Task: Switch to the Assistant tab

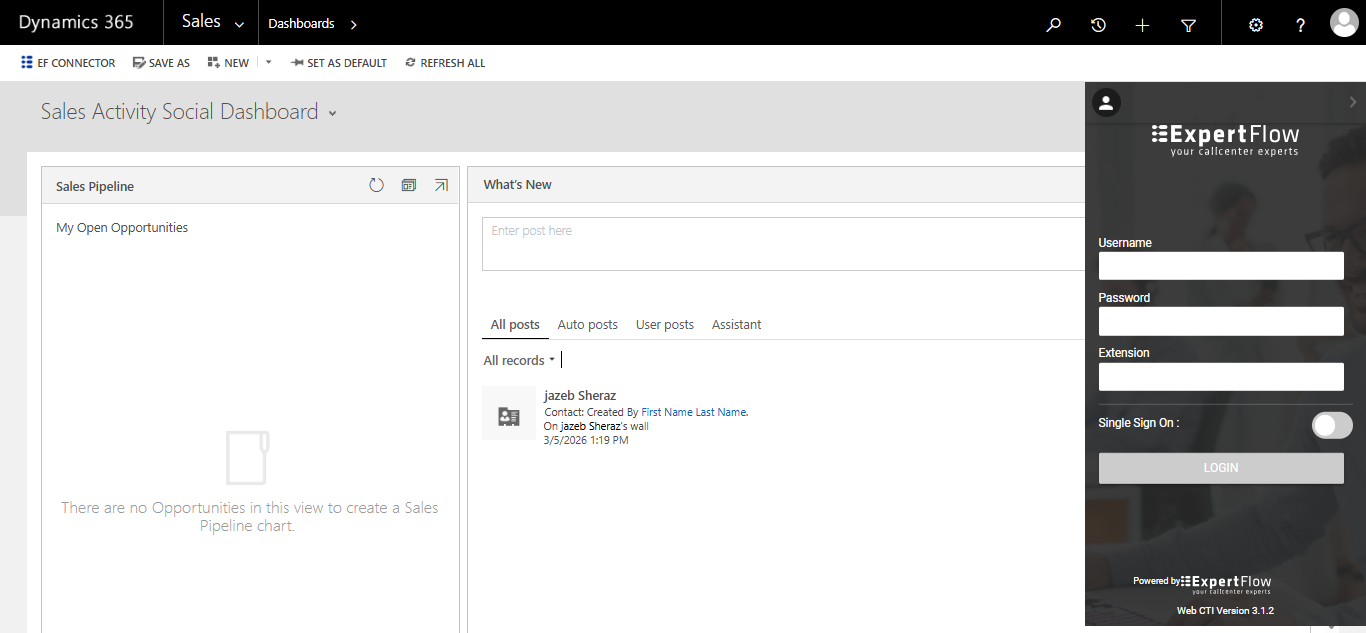Action: [736, 325]
